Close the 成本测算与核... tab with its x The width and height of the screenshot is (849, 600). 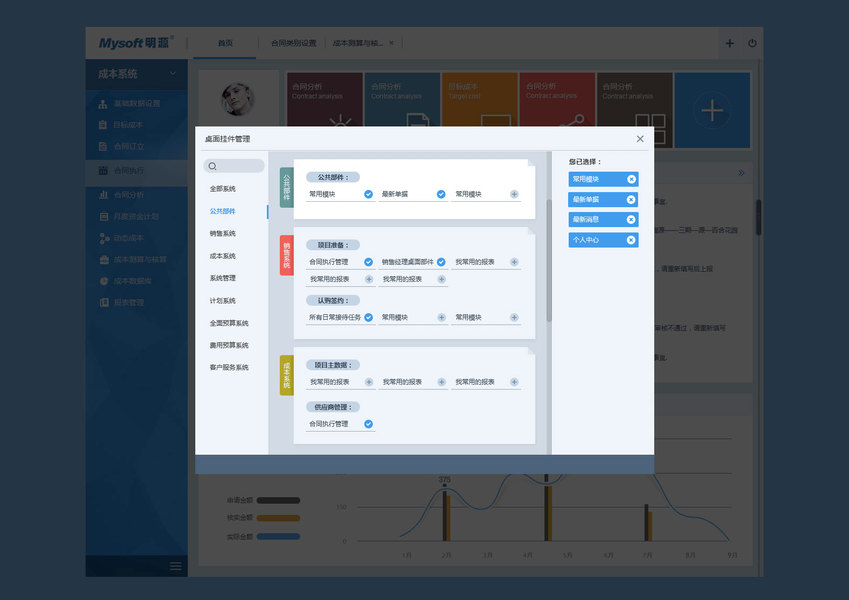(391, 43)
